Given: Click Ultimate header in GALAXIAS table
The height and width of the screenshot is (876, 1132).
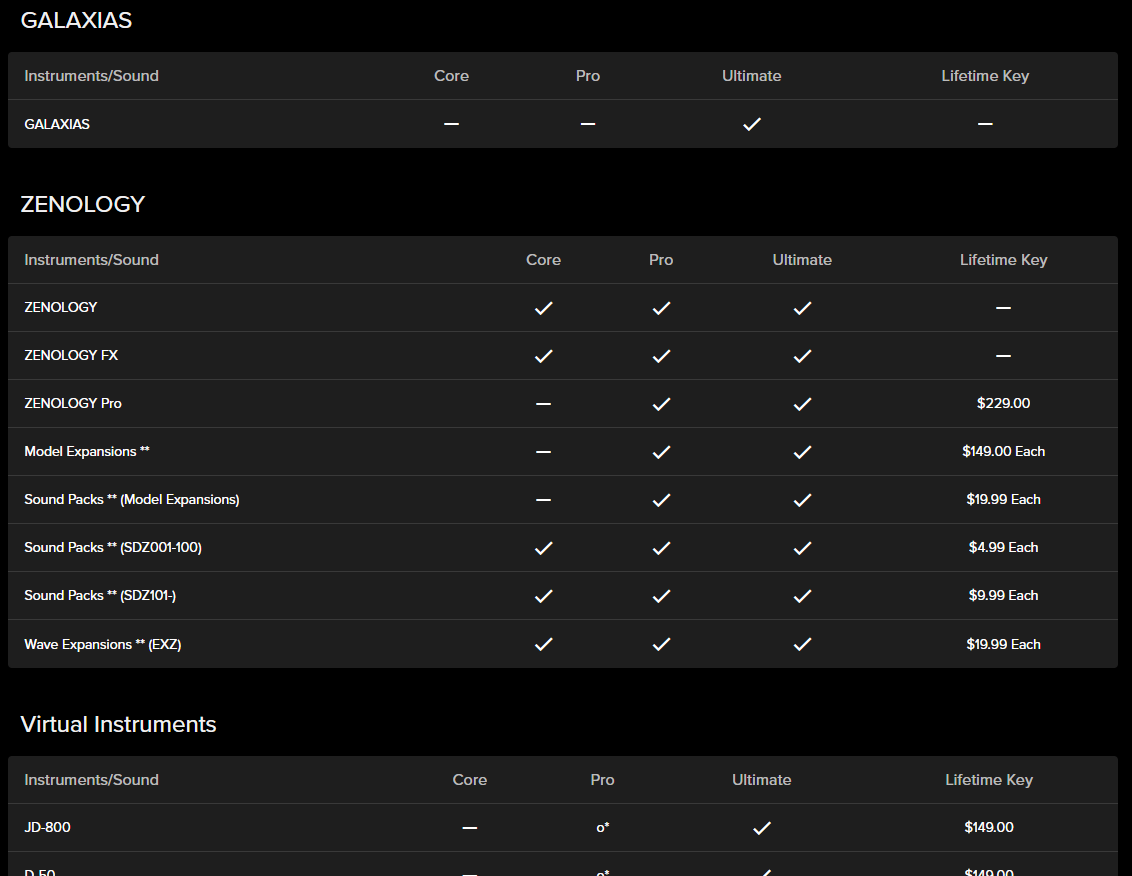Looking at the screenshot, I should coord(752,76).
